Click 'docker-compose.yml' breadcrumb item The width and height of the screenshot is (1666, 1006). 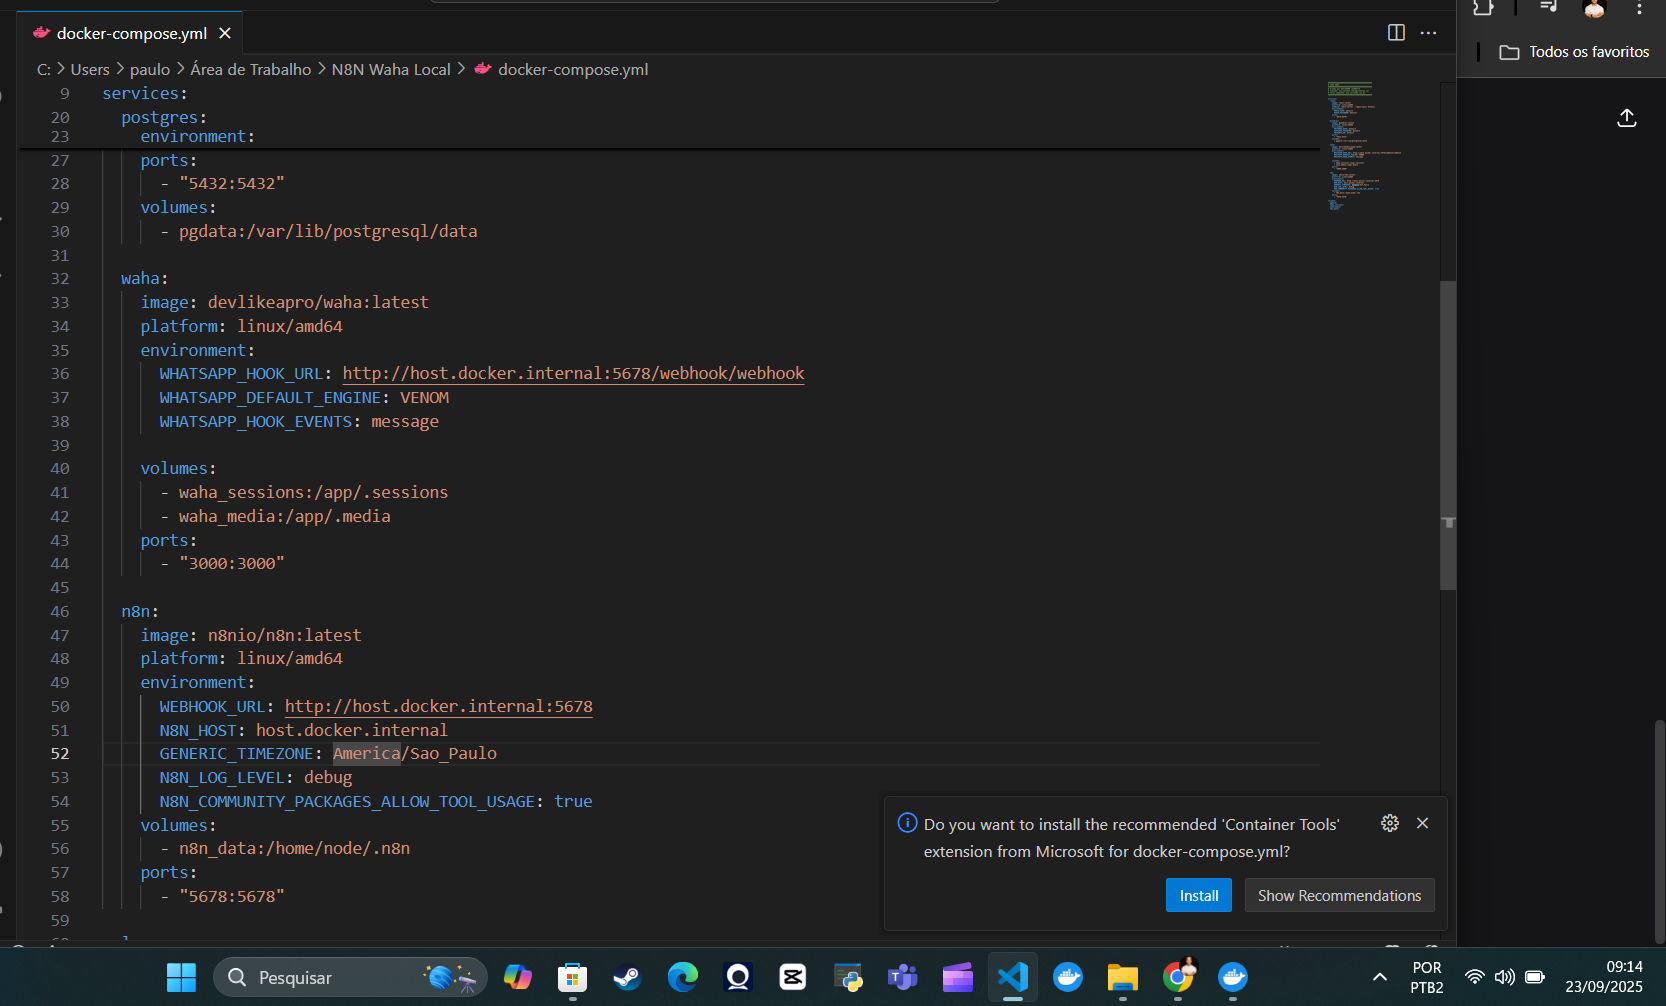(x=573, y=69)
